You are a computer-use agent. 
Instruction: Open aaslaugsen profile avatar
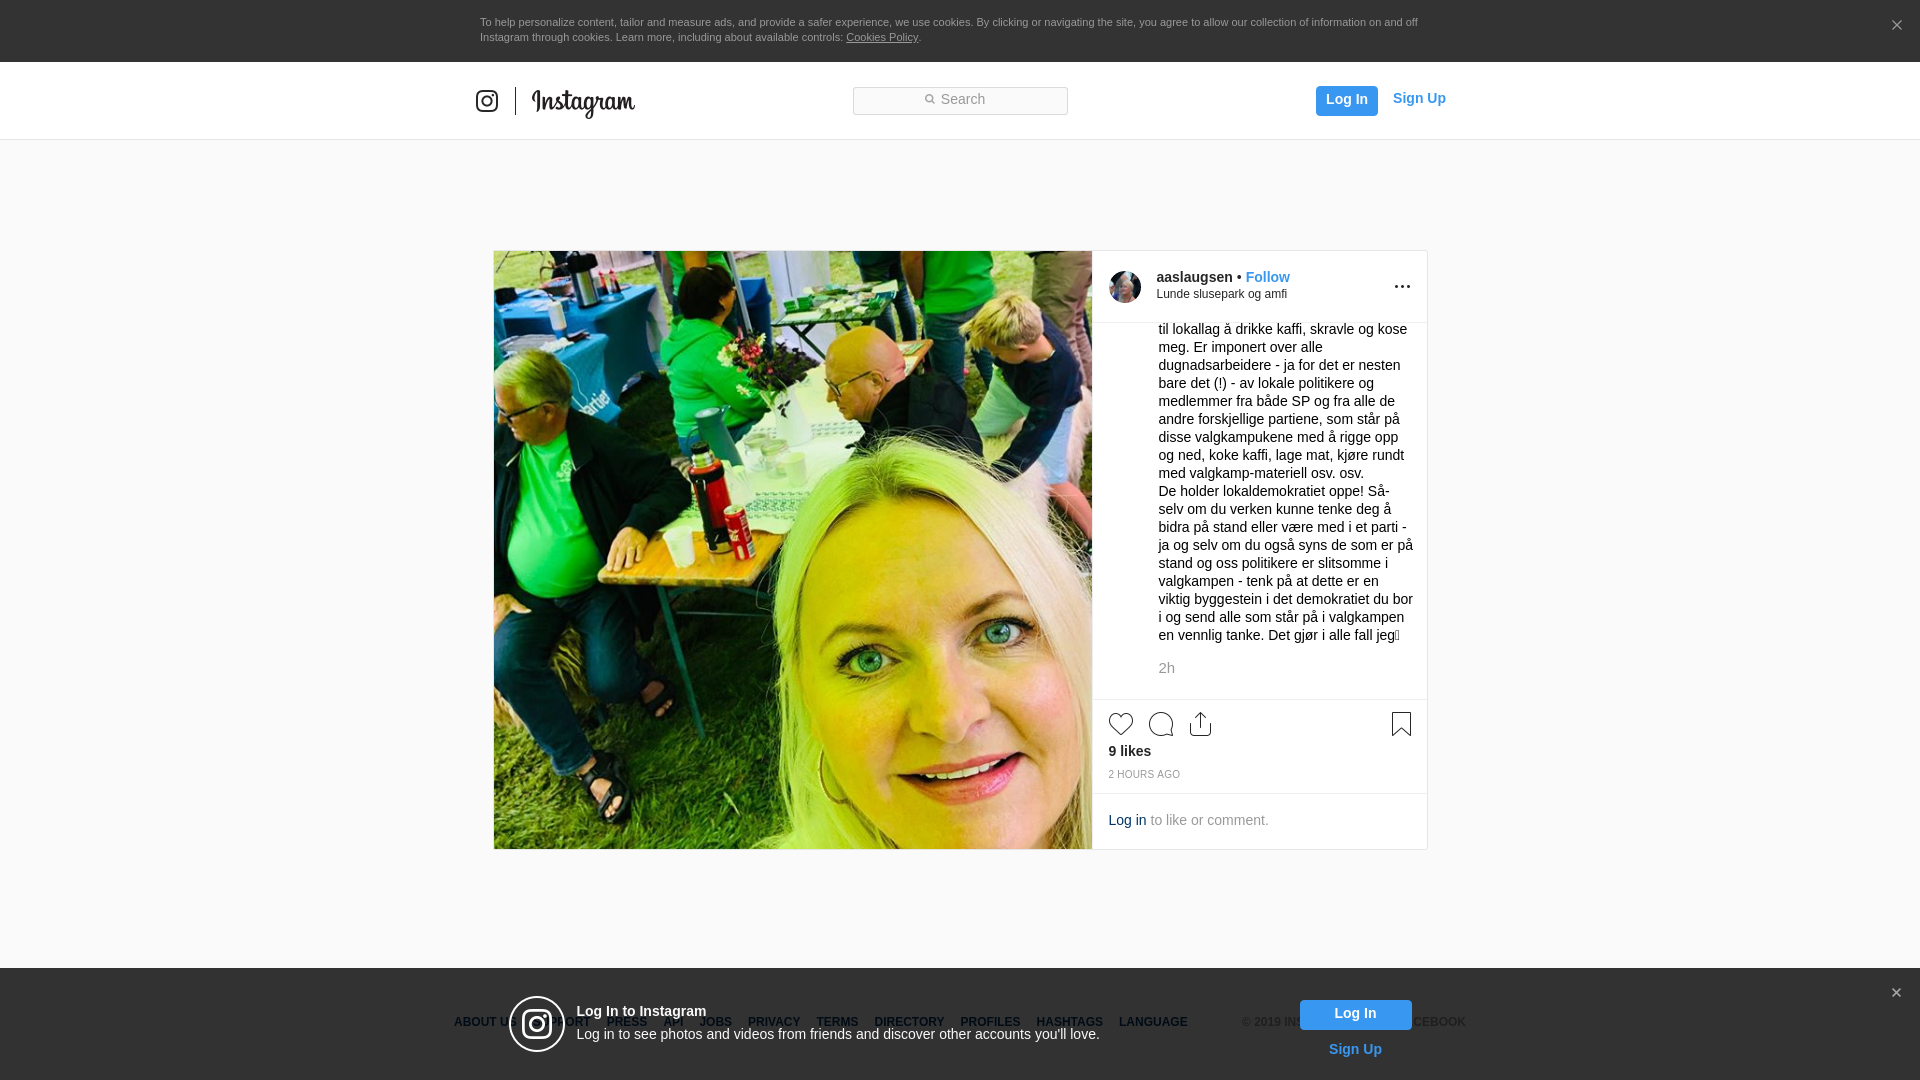(1125, 287)
